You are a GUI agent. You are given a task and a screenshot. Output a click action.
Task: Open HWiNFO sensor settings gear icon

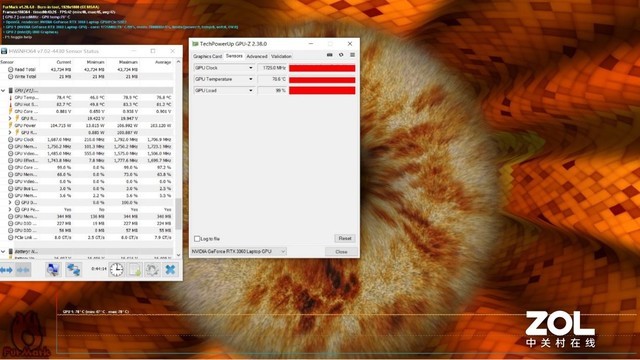click(x=152, y=269)
